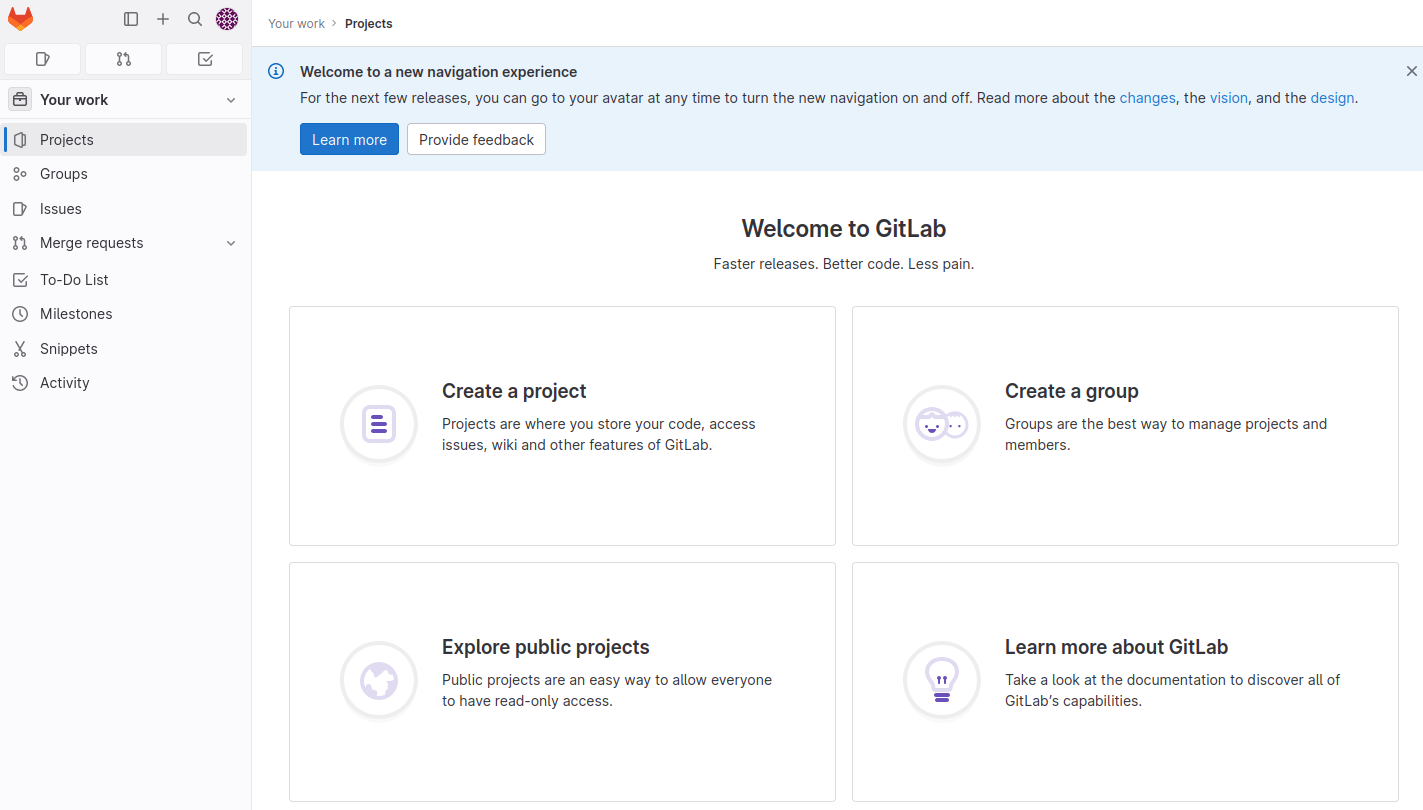This screenshot has width=1423, height=810.
Task: Click the GitLab fox logo
Action: pyautogui.click(x=20, y=19)
